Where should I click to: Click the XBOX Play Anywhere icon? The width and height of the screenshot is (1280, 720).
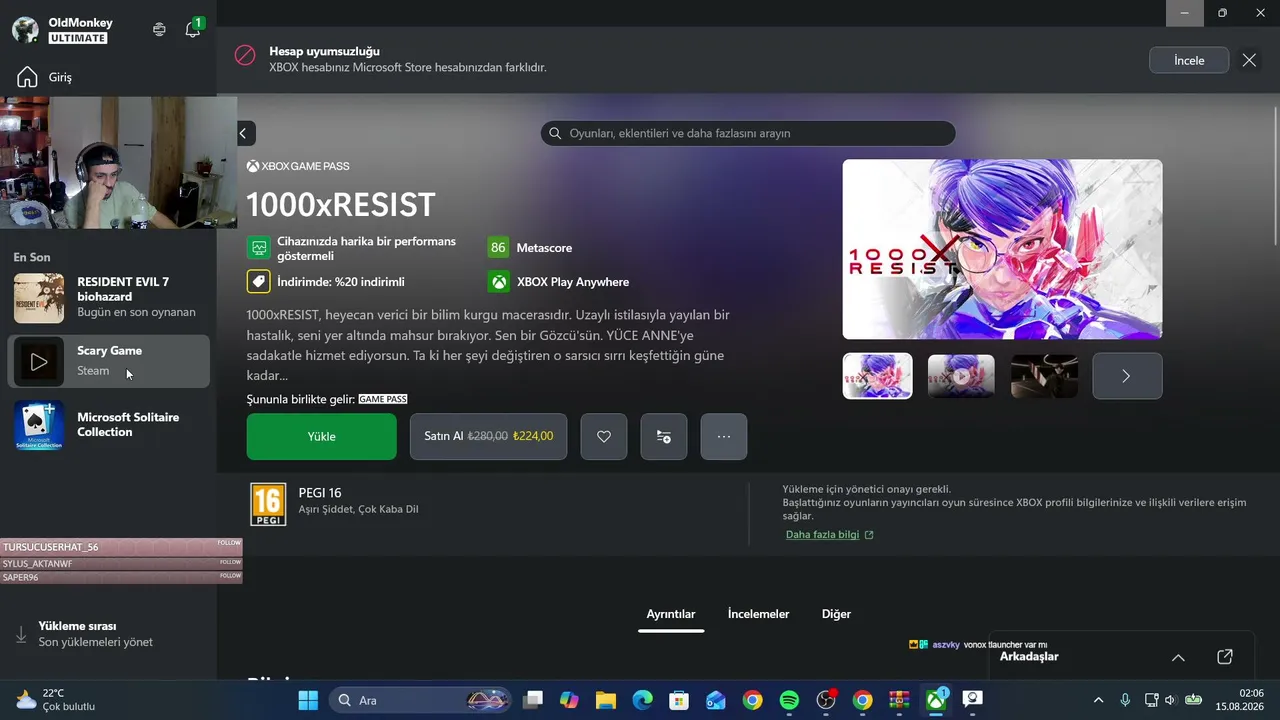point(498,282)
